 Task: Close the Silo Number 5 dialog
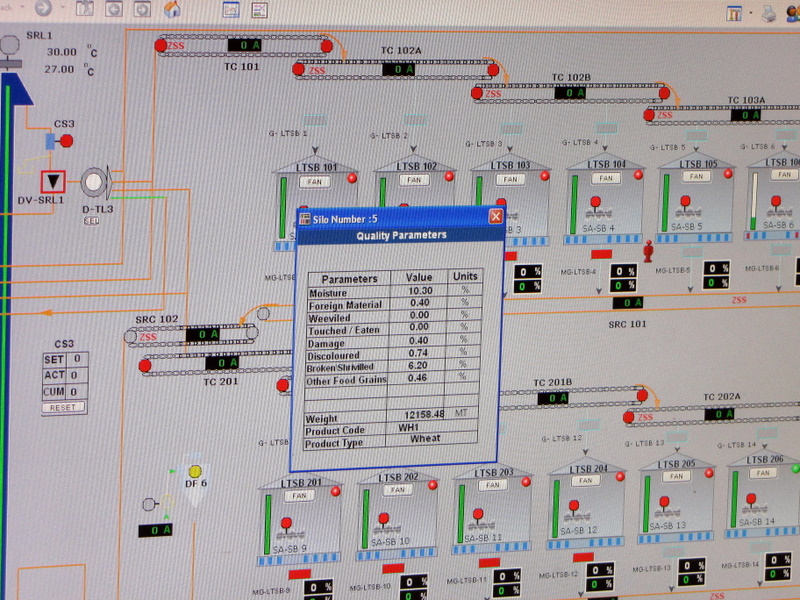[495, 217]
